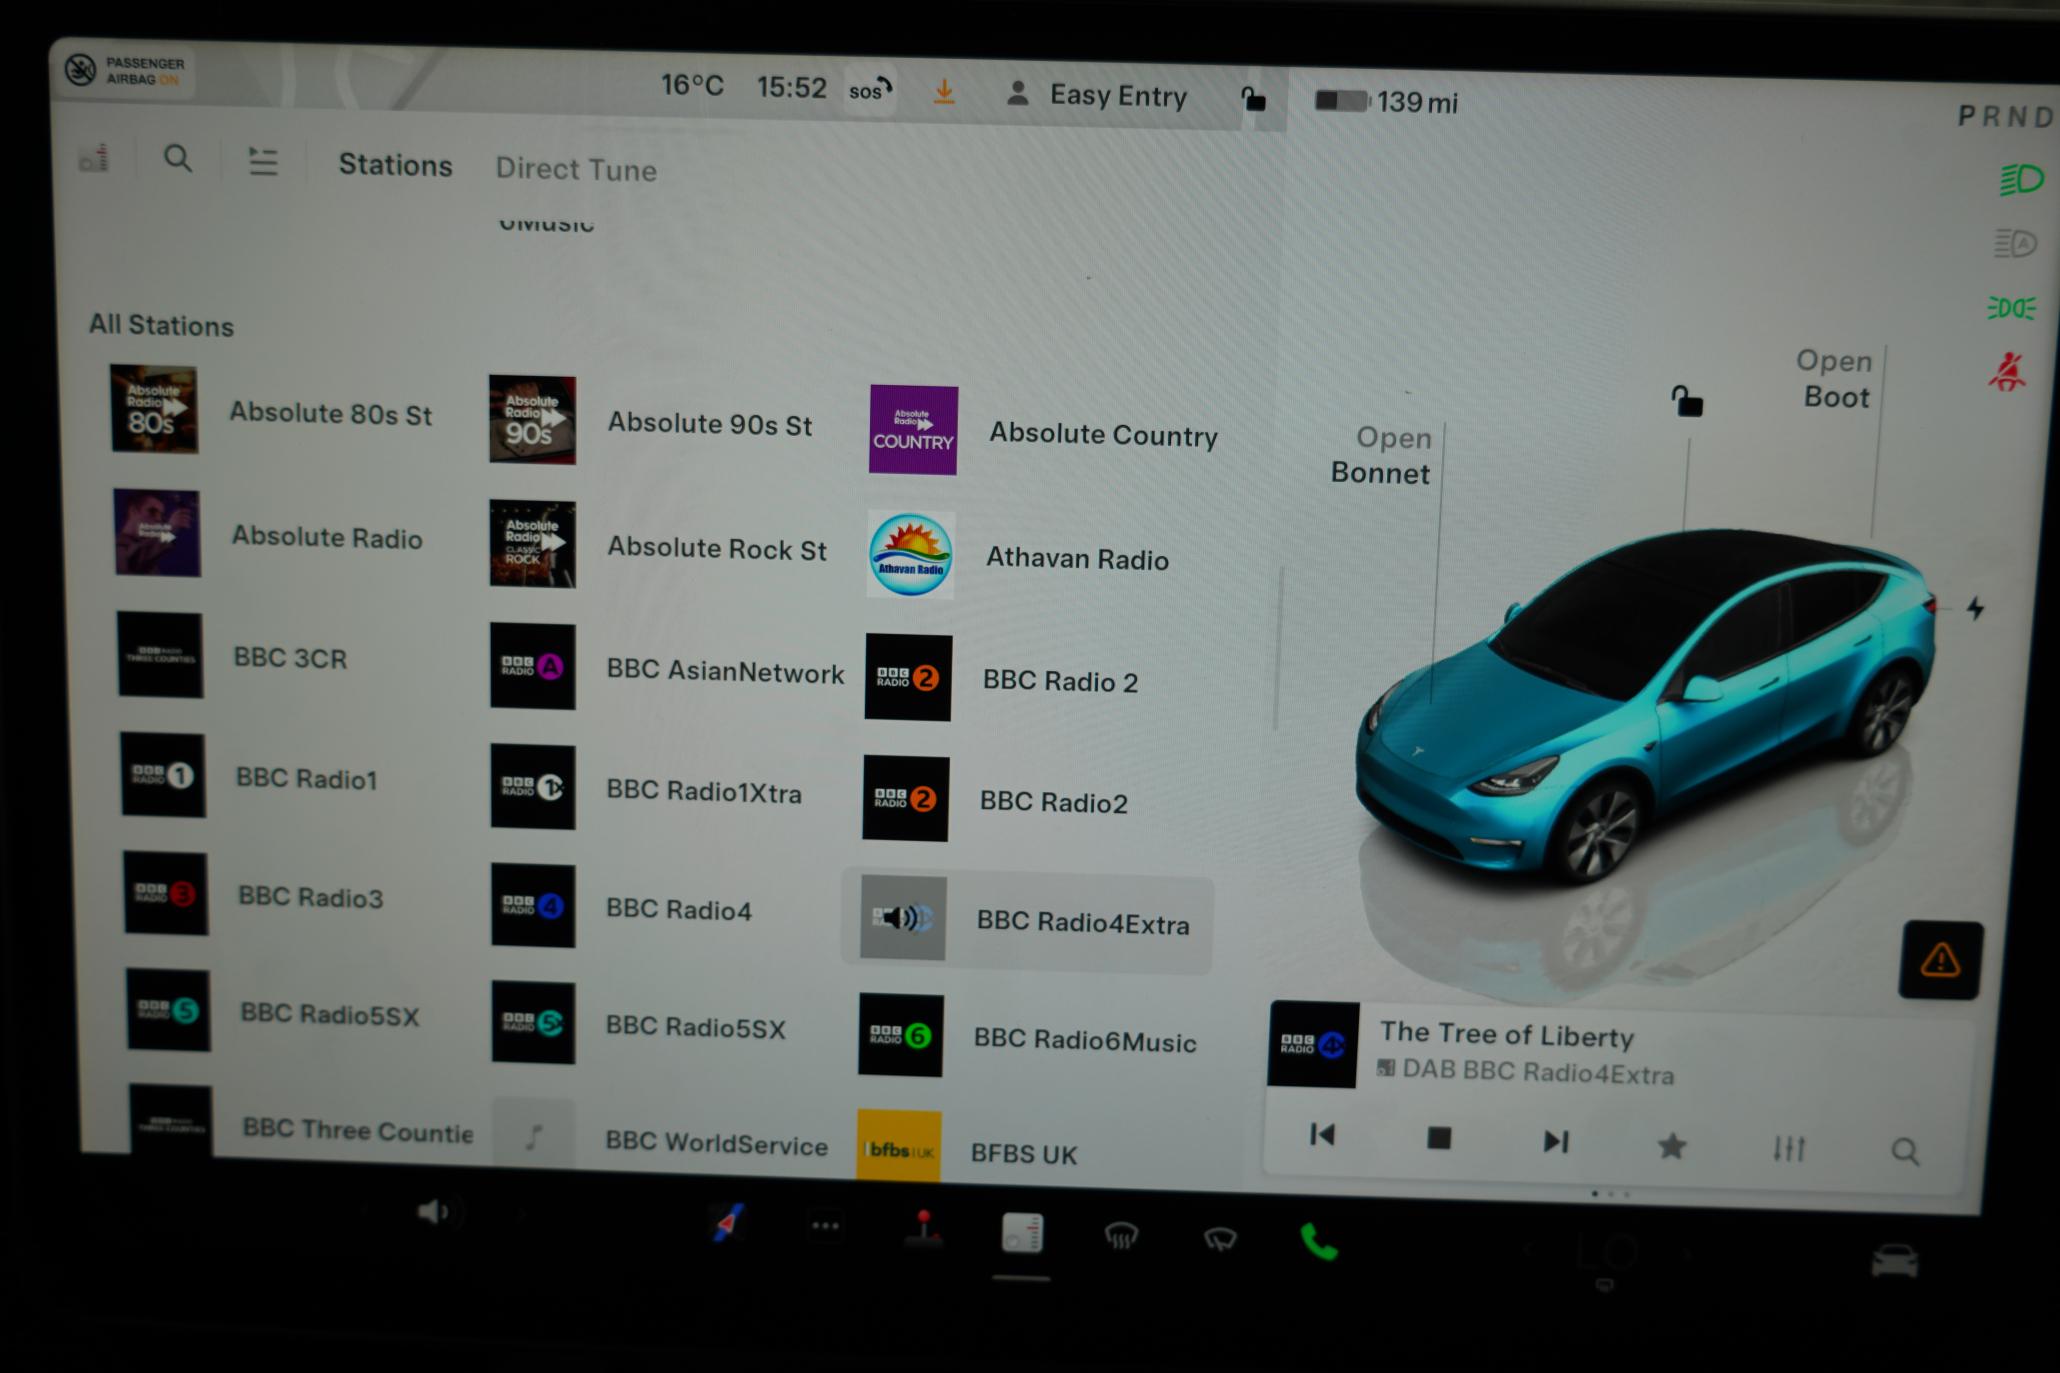
Task: Open navigation app in bottom dock
Action: click(x=728, y=1223)
